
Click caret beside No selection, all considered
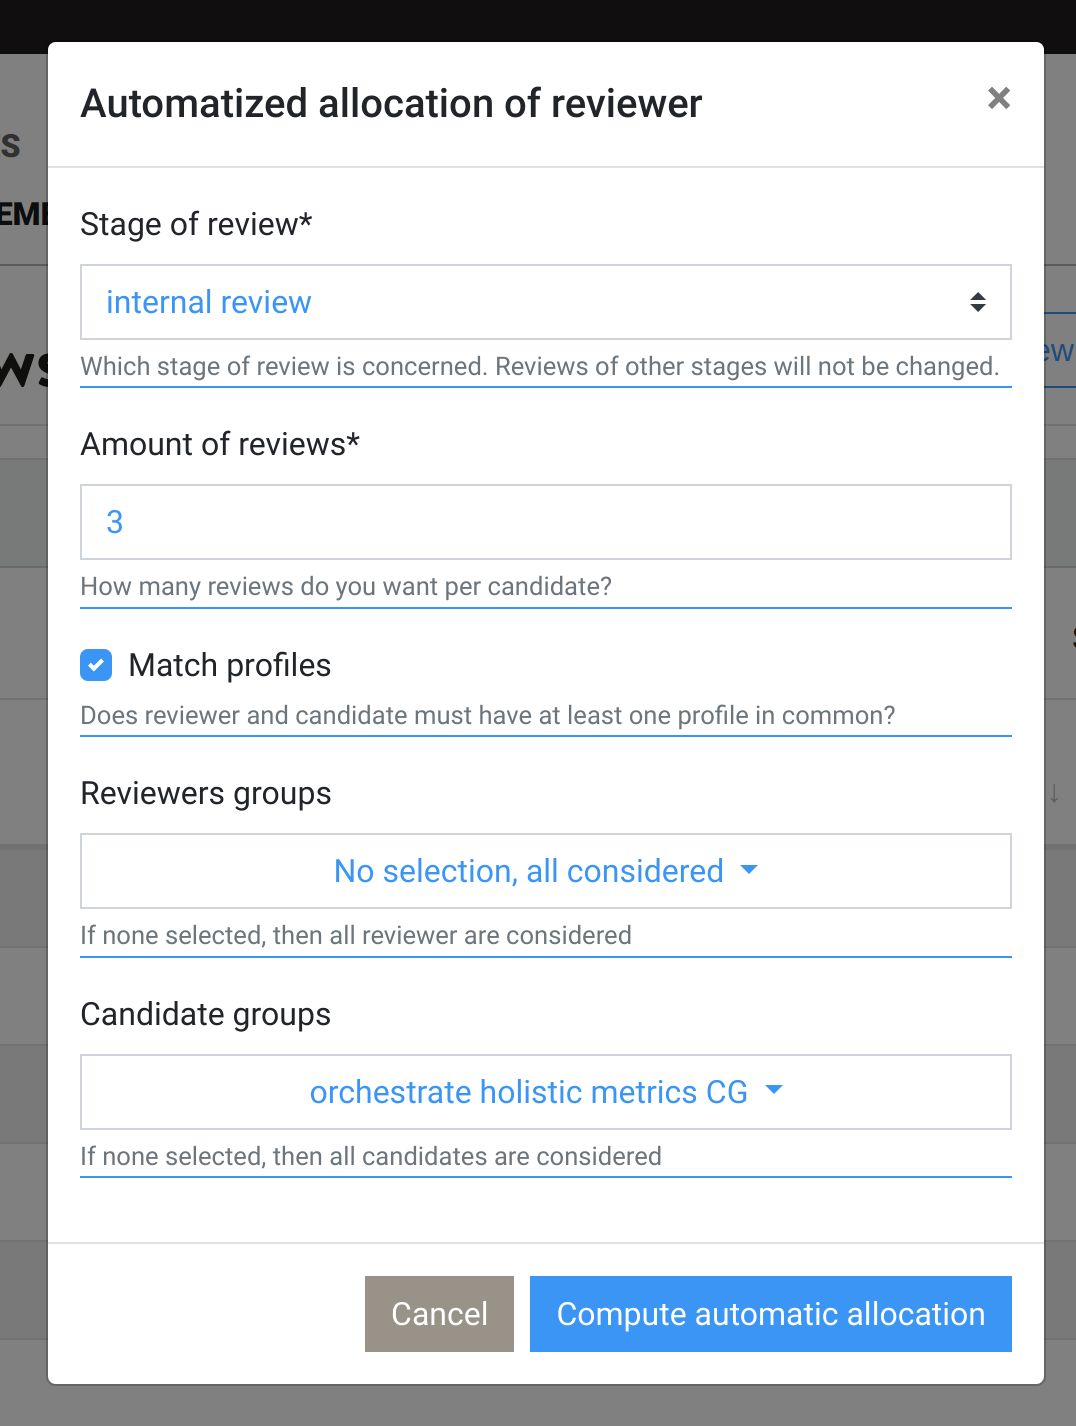[749, 870]
